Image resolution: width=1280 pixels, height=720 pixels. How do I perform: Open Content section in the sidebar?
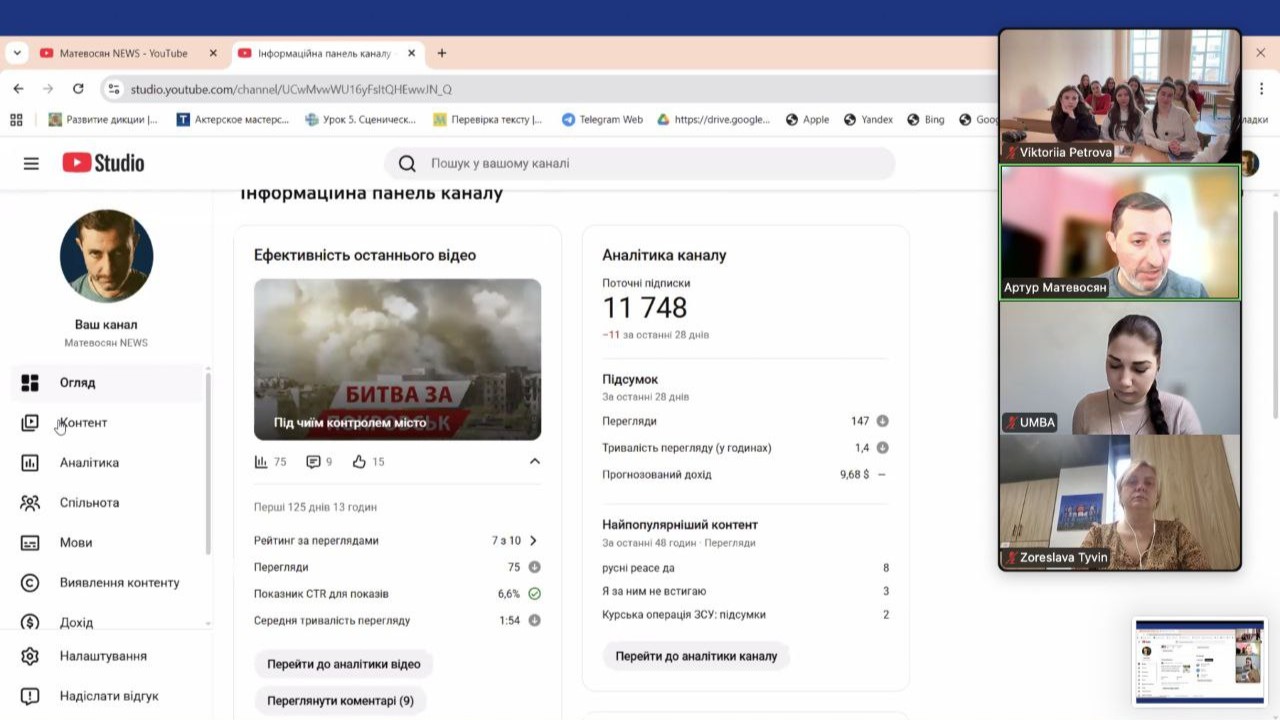tap(83, 423)
